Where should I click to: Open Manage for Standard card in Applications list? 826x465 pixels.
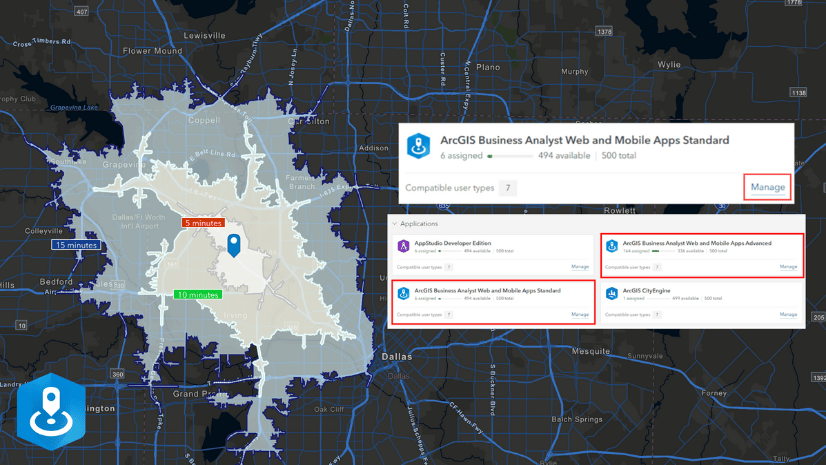[x=580, y=314]
